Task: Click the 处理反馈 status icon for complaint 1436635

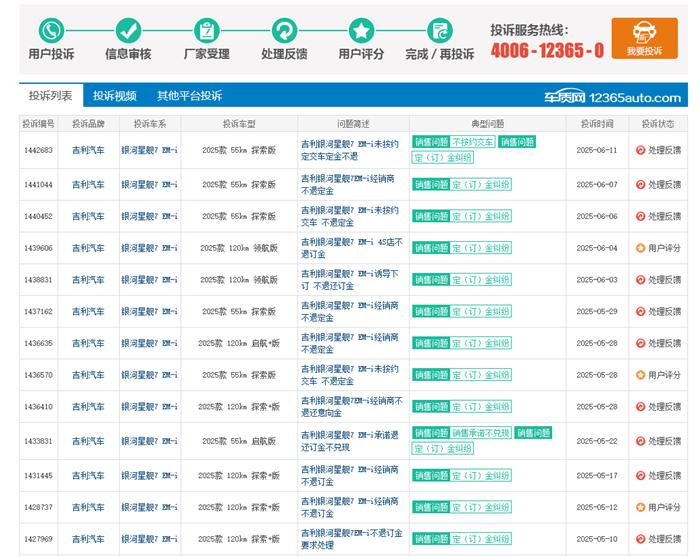Action: (x=640, y=343)
